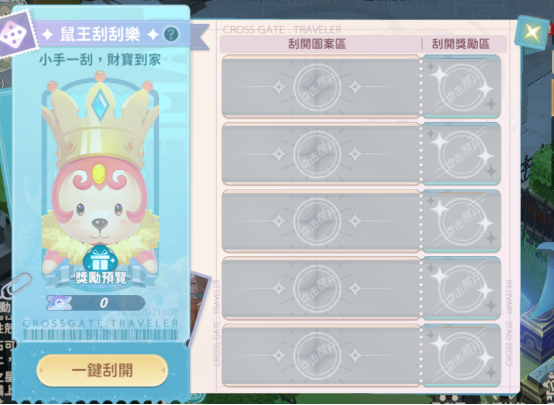The height and width of the screenshot is (405, 554).
Task: Scratch the fifth row pattern area
Action: (x=321, y=355)
